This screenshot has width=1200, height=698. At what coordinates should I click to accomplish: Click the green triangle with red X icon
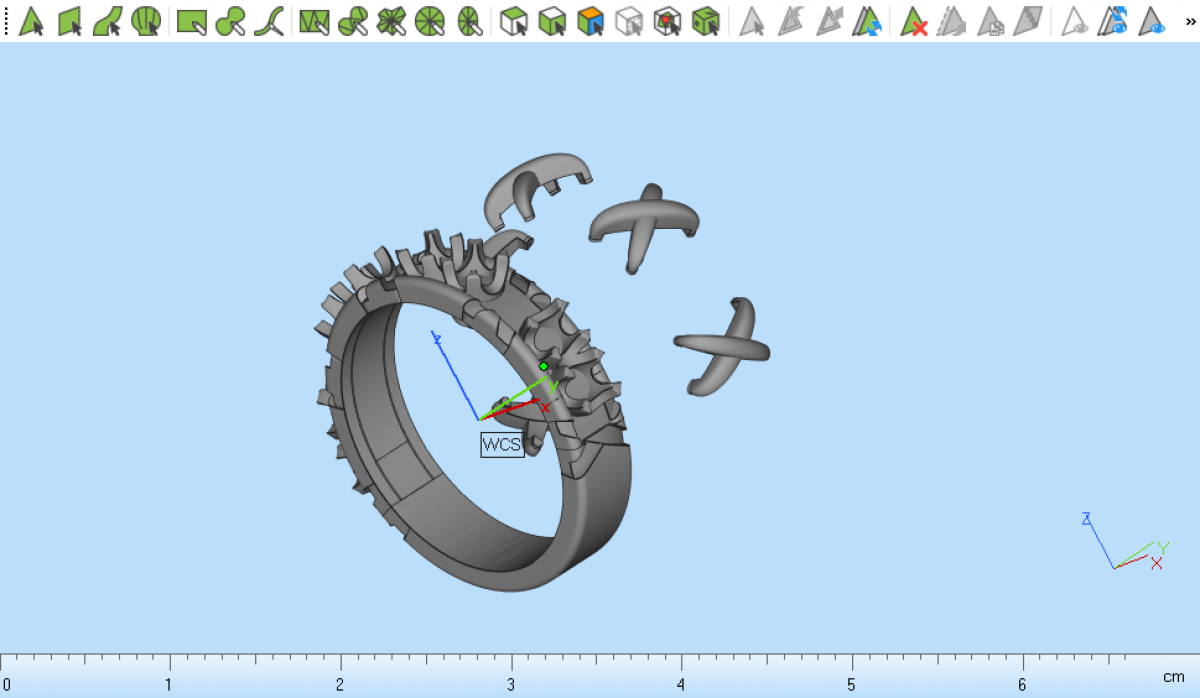[x=914, y=21]
